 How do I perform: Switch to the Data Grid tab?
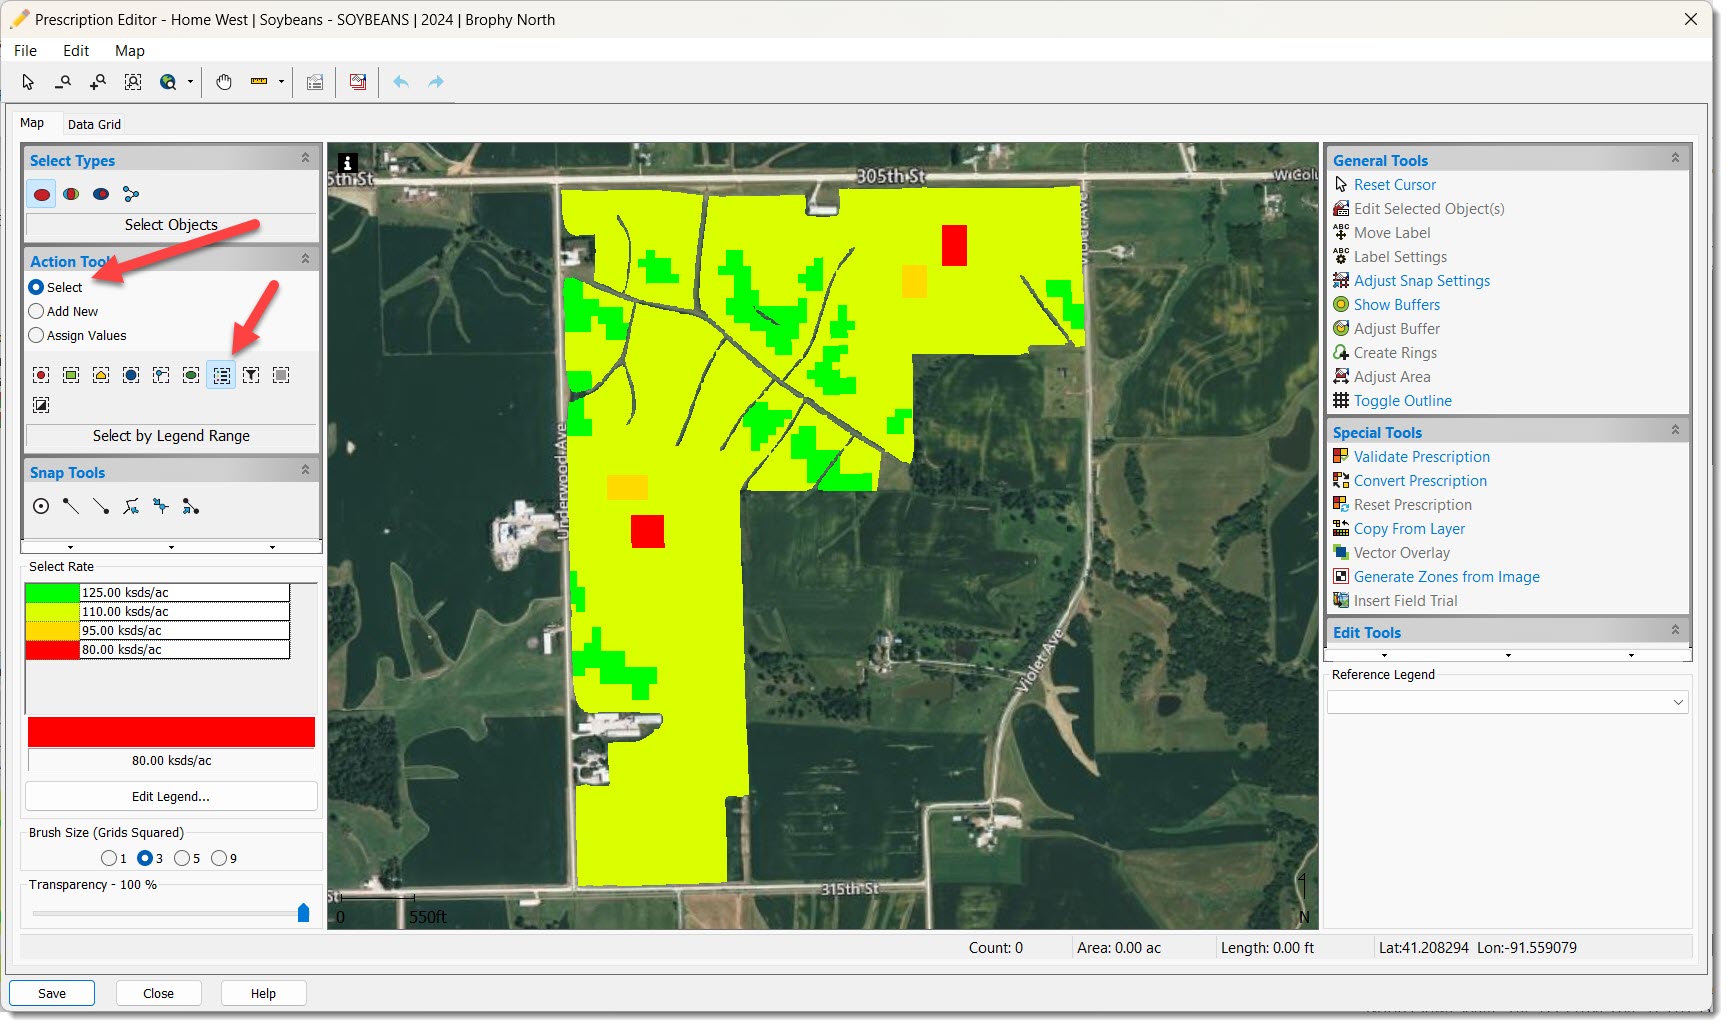(x=94, y=124)
